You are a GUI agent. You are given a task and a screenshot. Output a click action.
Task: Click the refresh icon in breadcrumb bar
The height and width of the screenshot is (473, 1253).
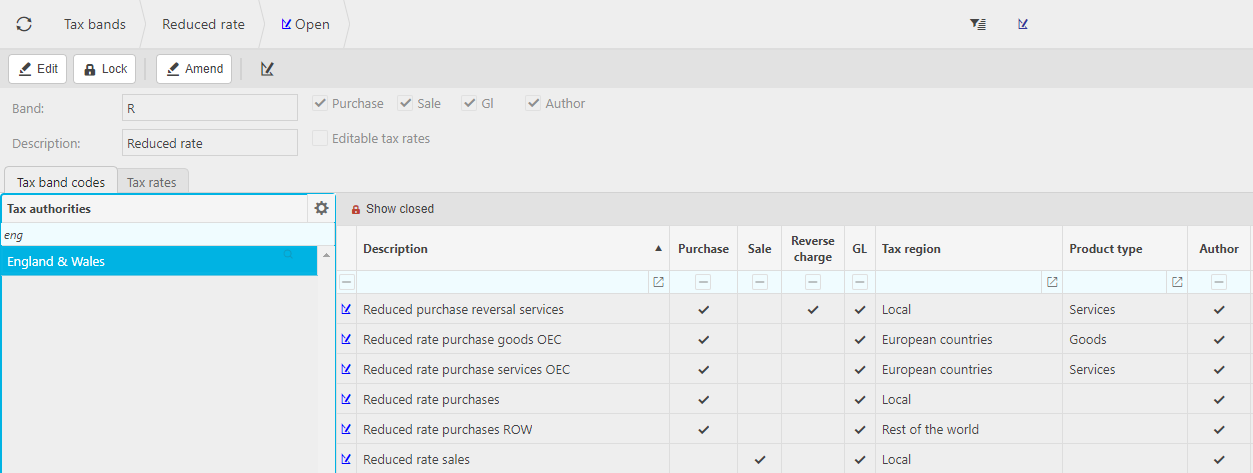point(24,24)
